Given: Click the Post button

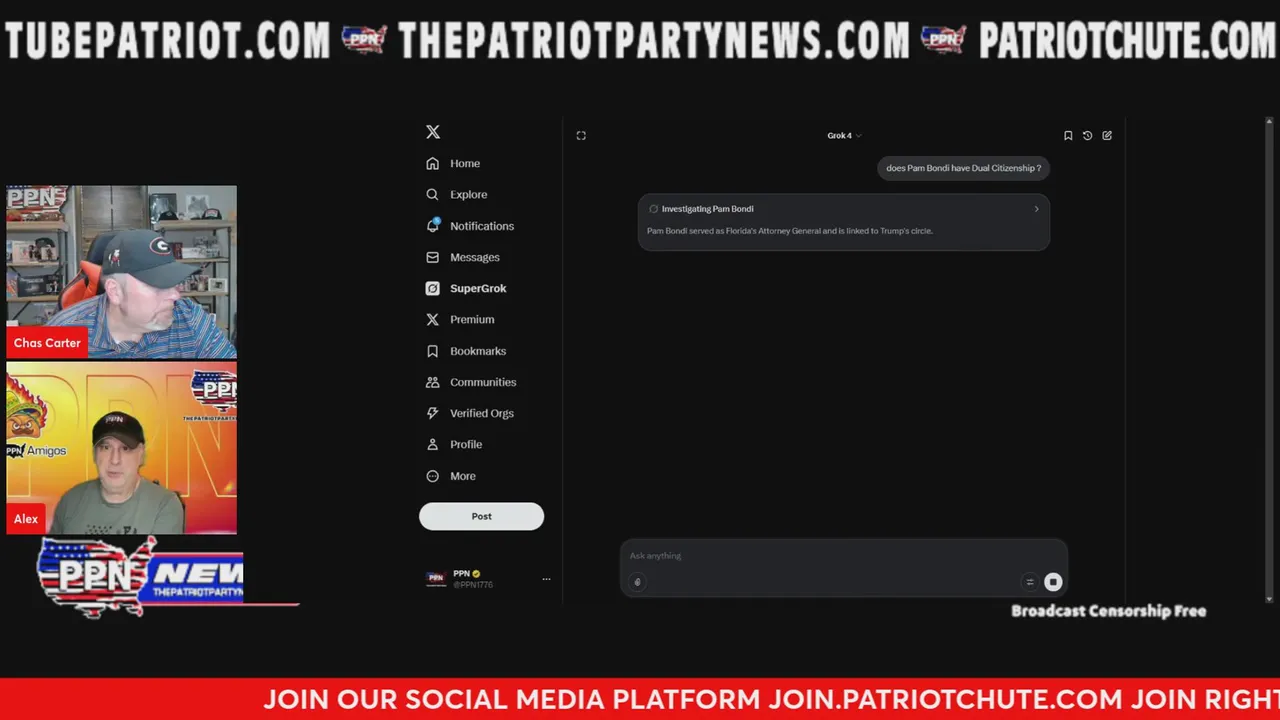Looking at the screenshot, I should point(481,516).
